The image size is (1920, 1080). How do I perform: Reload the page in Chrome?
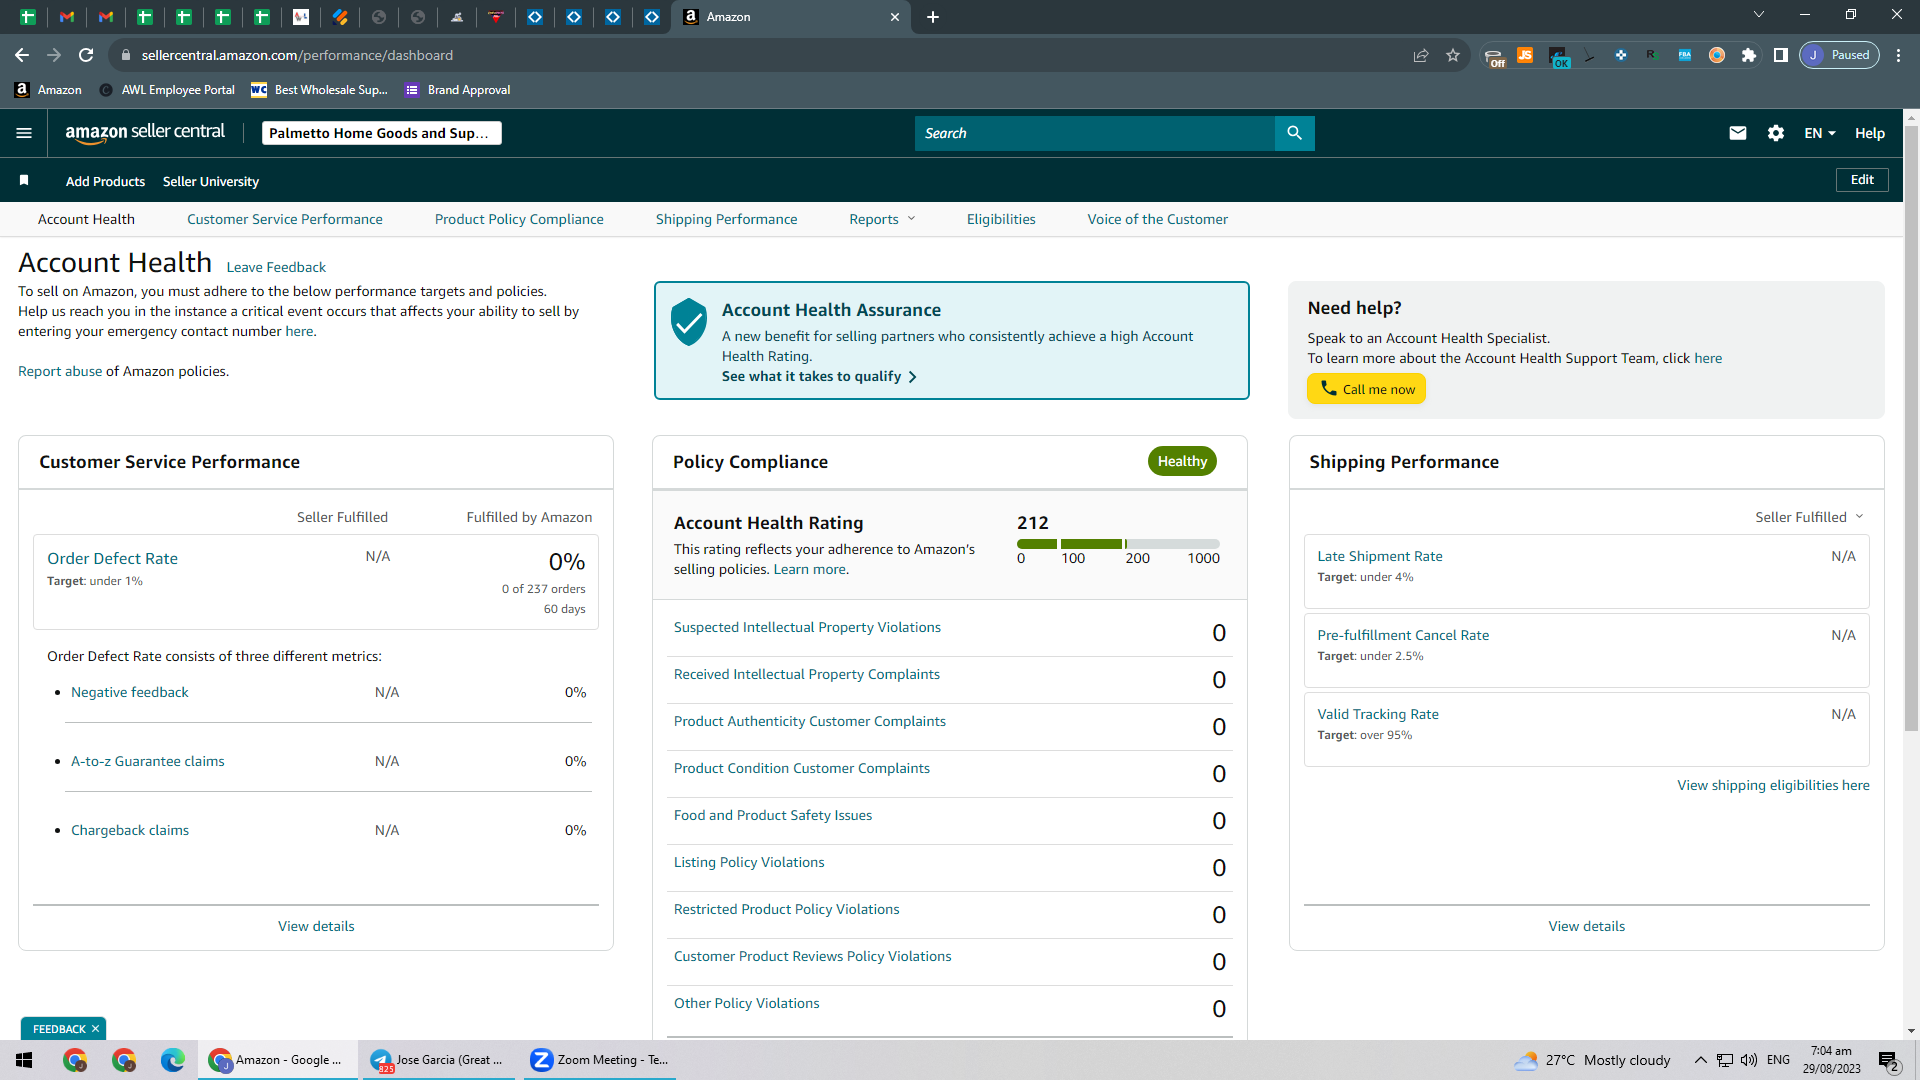pos(86,55)
